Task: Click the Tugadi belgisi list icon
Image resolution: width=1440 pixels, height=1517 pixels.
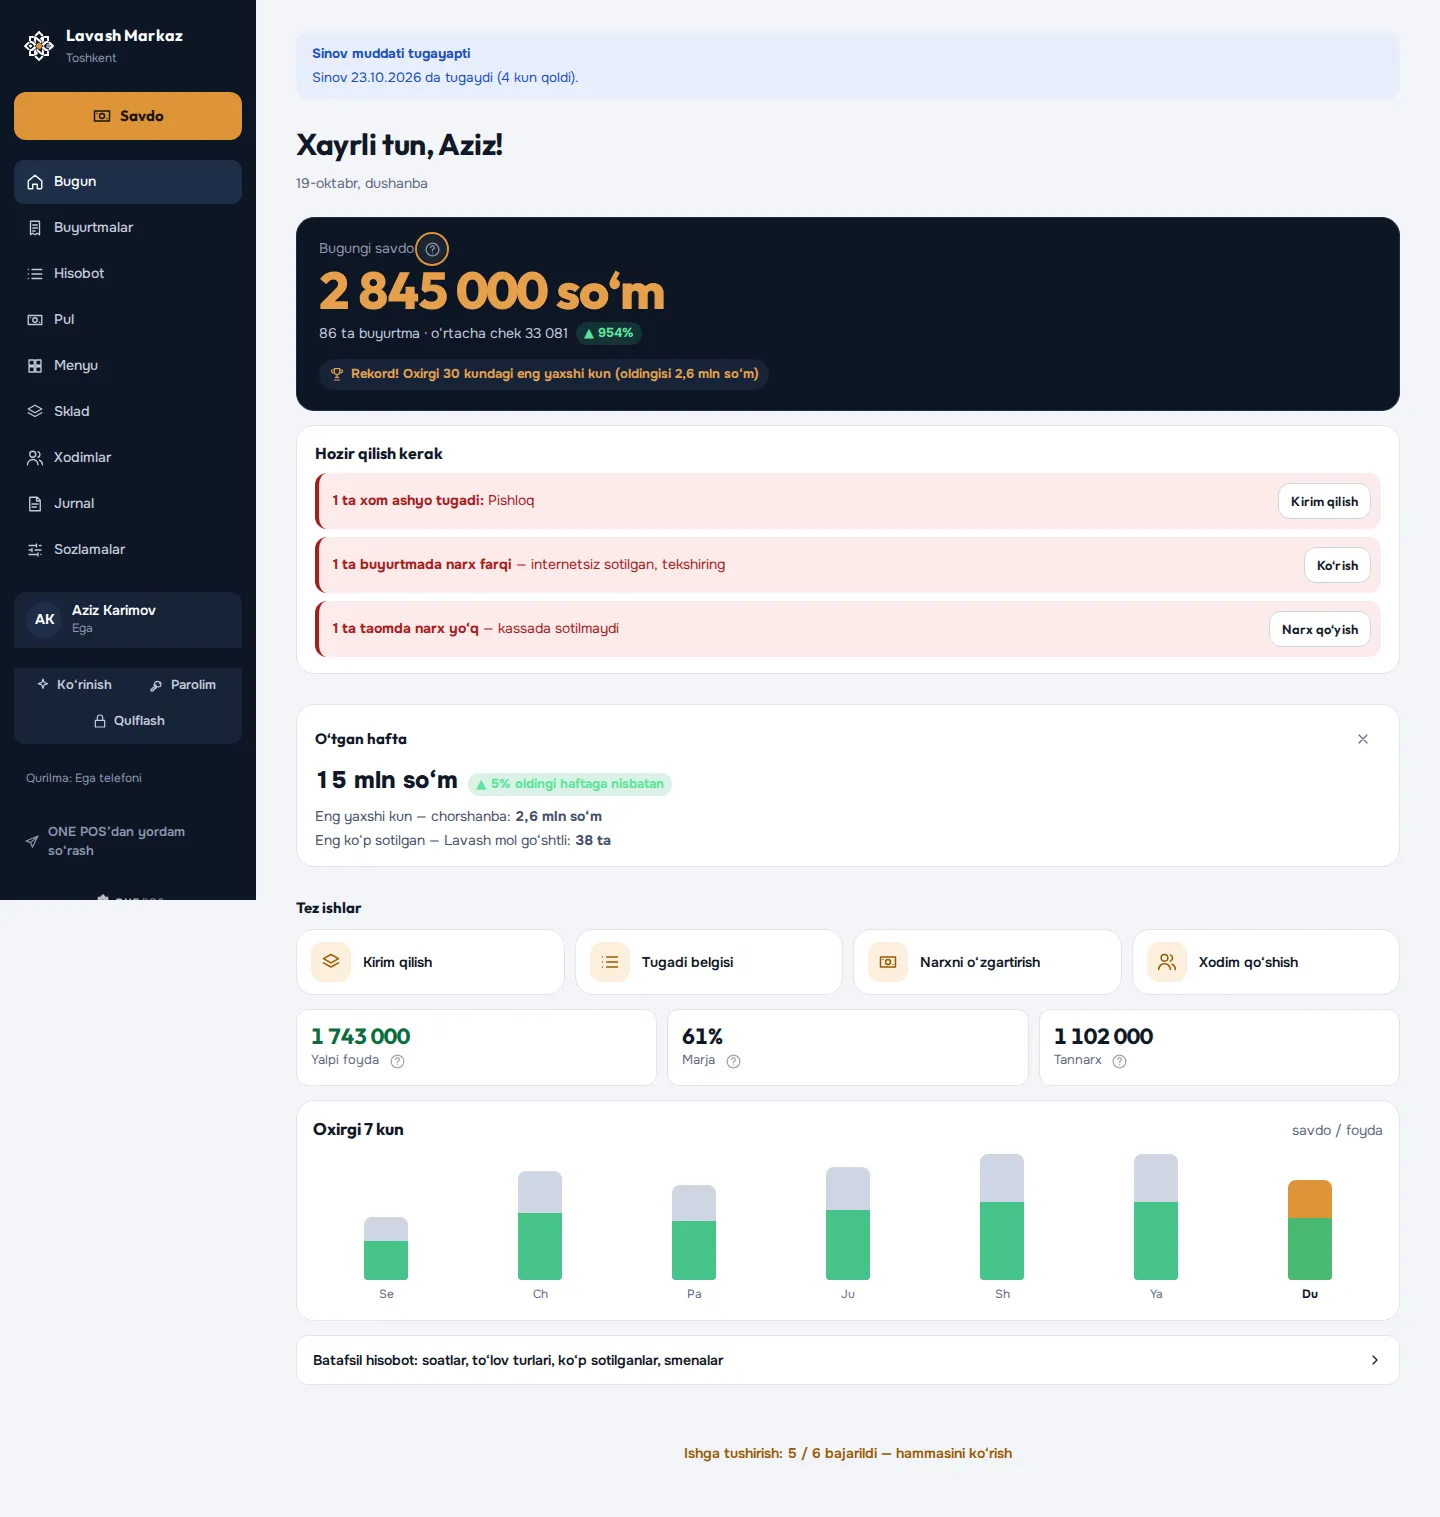Action: point(610,962)
